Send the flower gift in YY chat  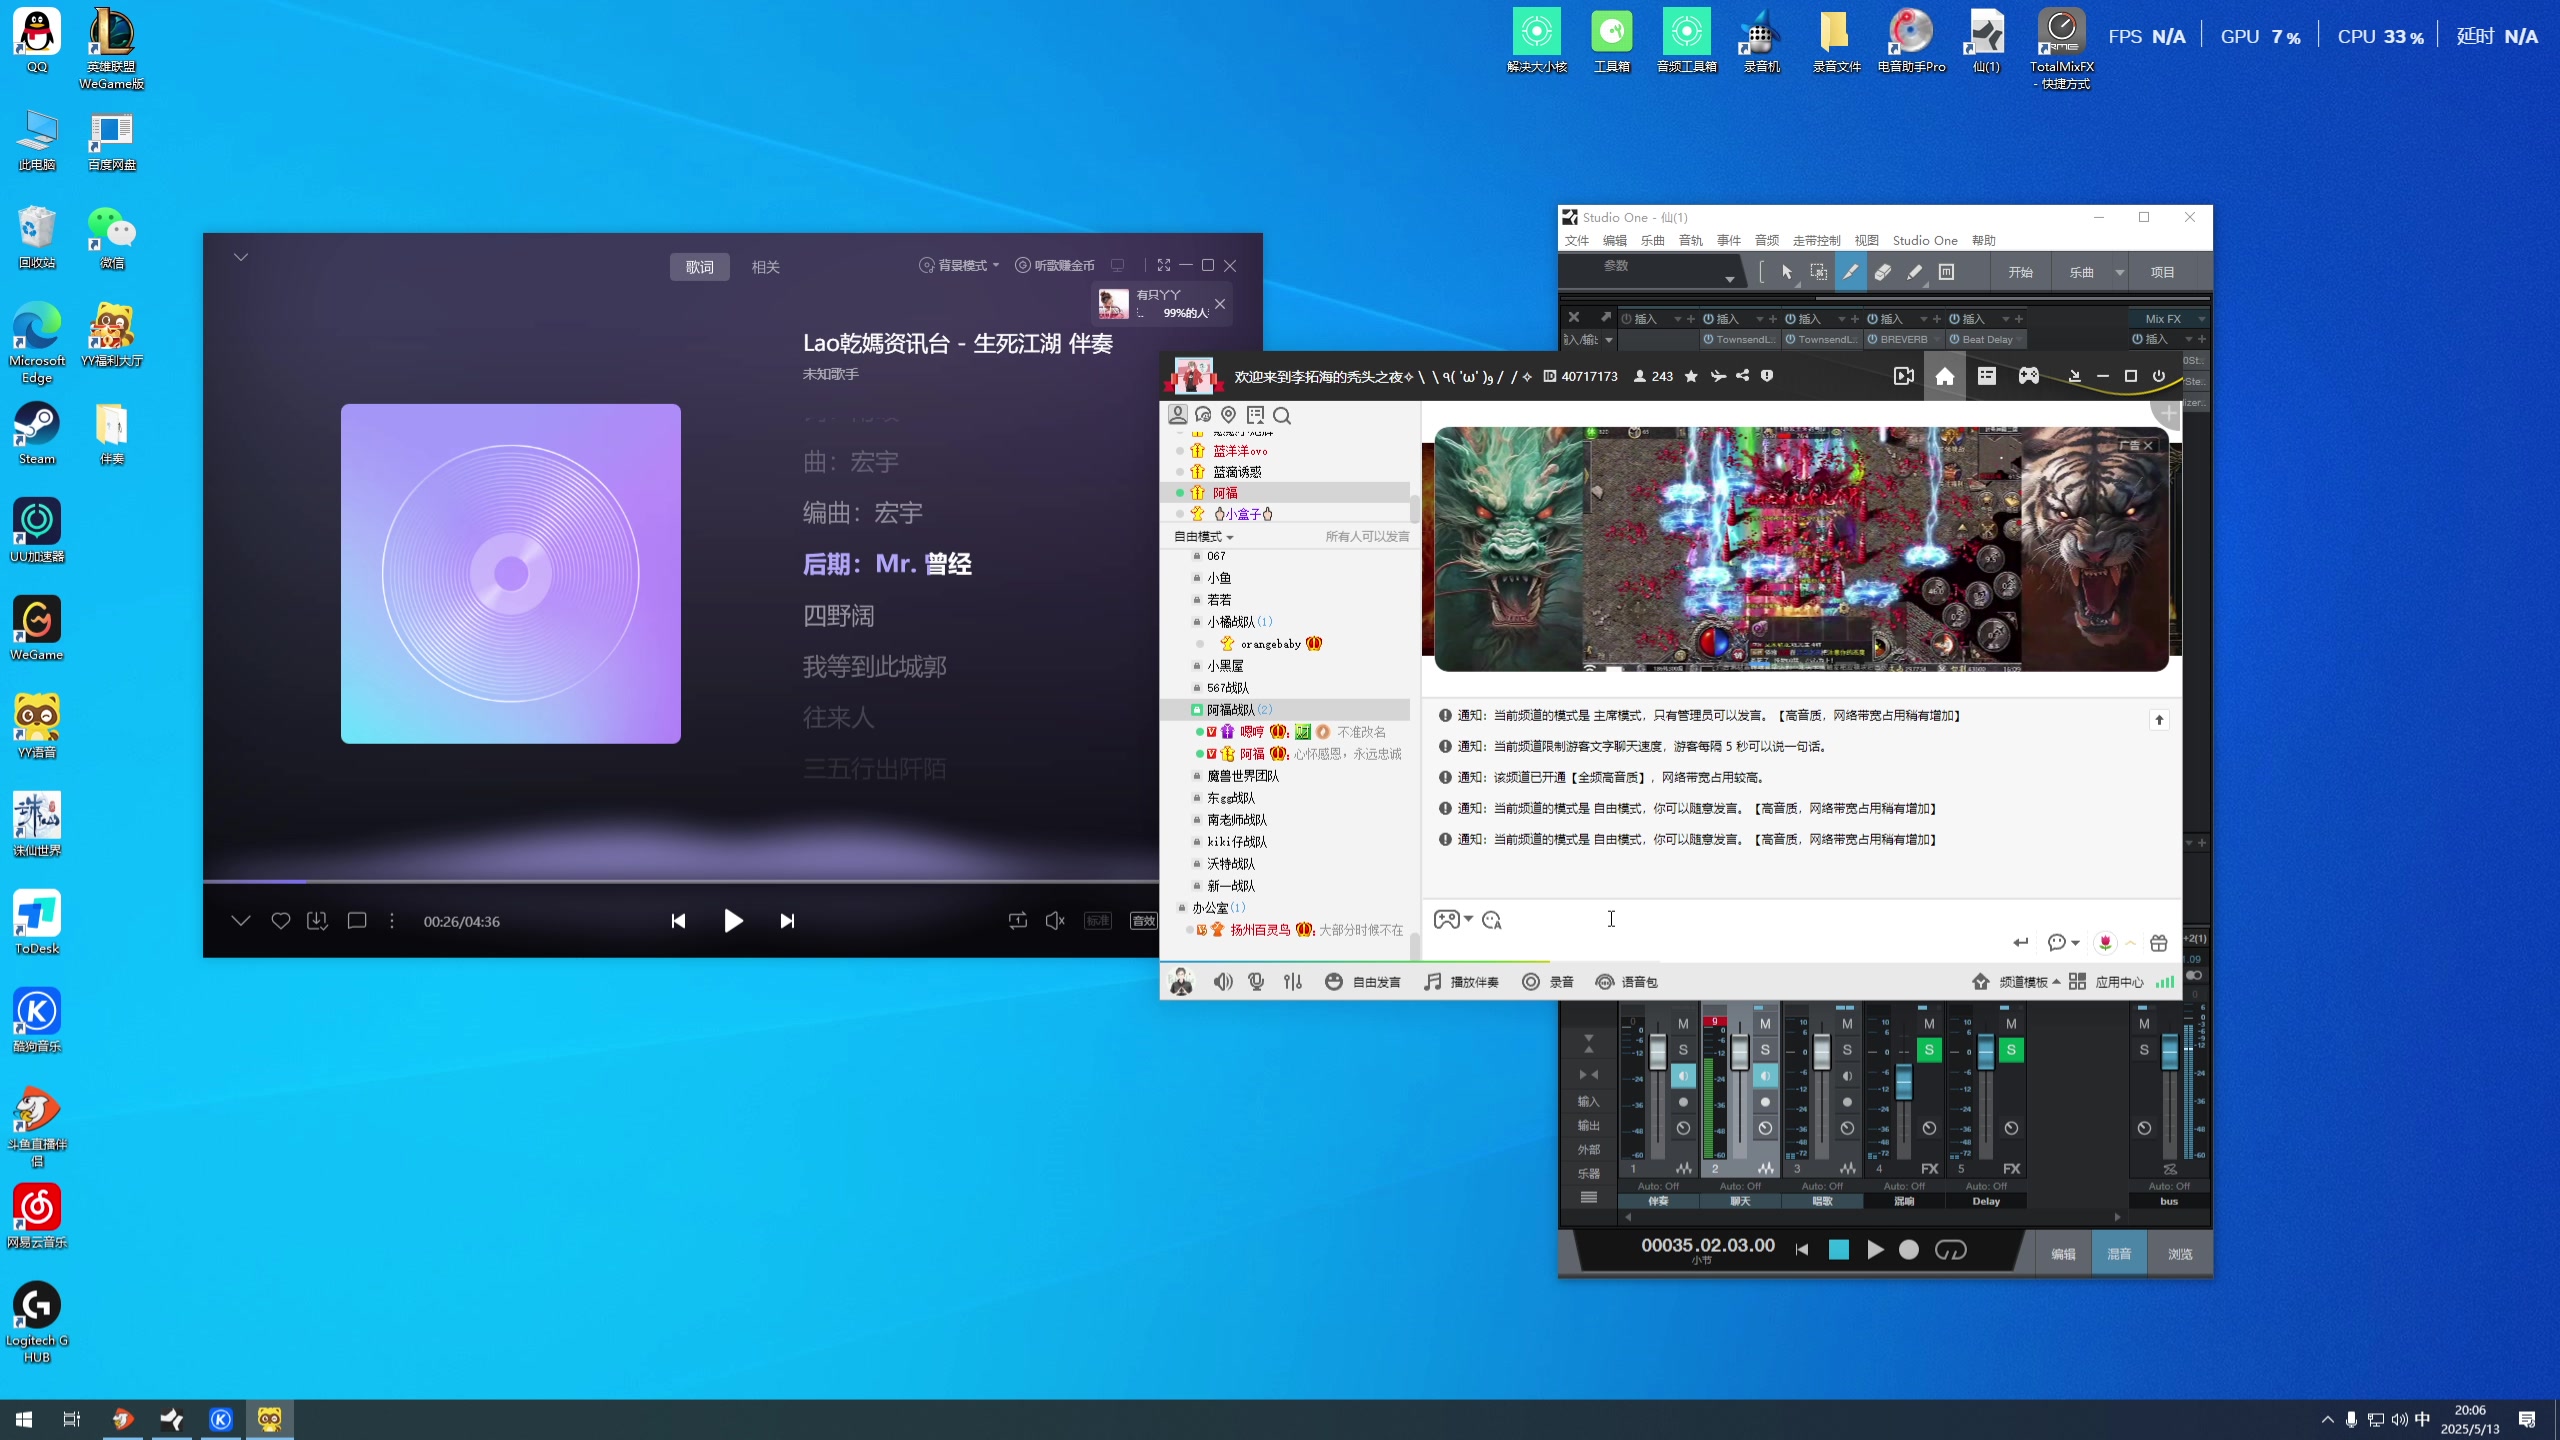coord(2105,943)
